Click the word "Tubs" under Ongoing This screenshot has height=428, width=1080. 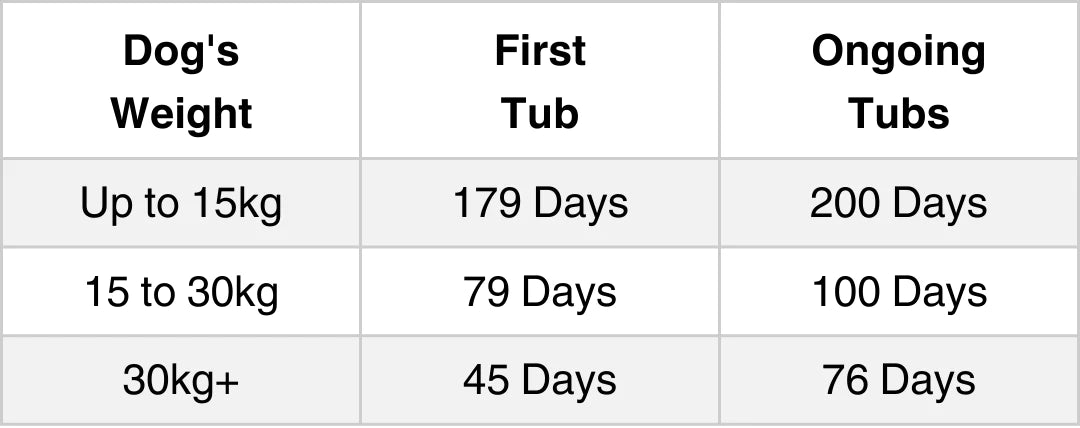(x=898, y=113)
